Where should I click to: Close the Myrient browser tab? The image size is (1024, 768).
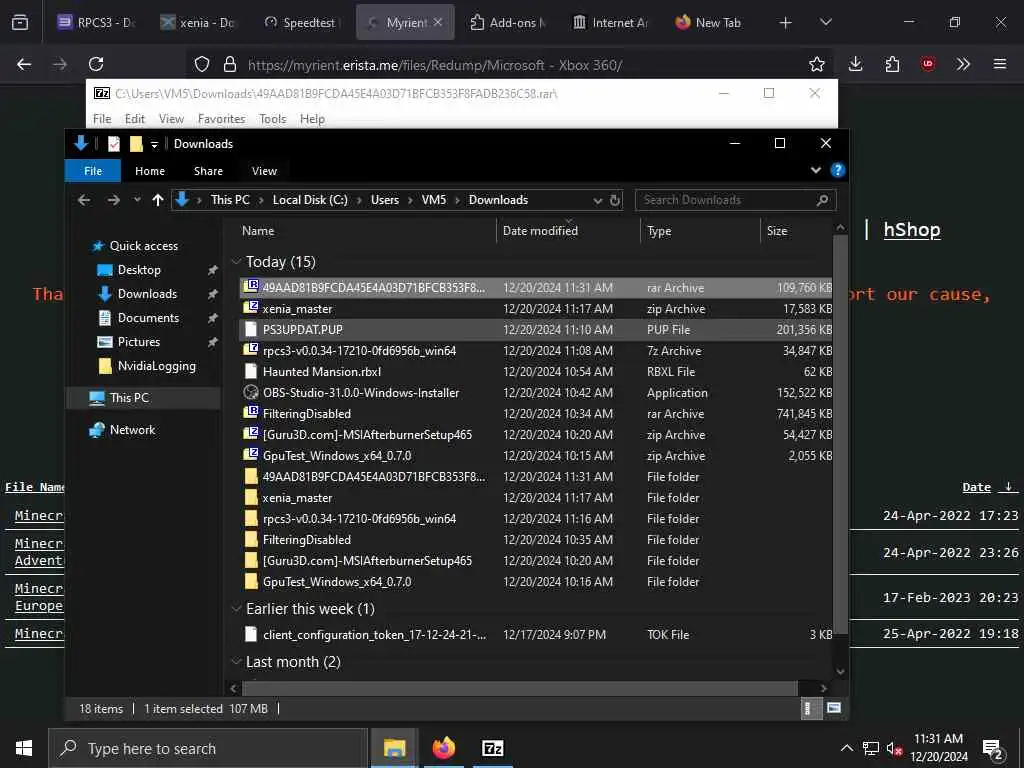[438, 22]
